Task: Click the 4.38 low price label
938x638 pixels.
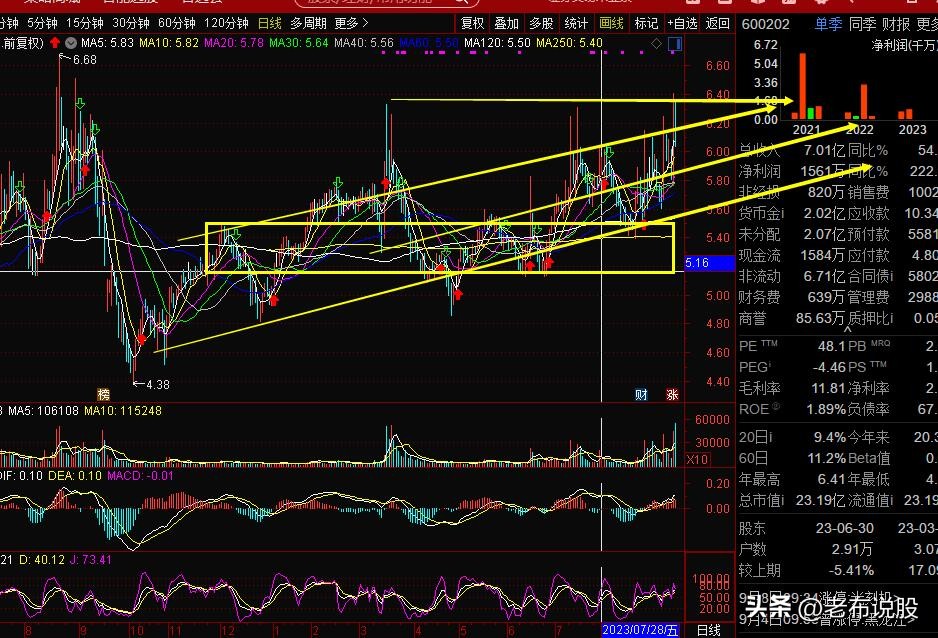Action: click(158, 384)
